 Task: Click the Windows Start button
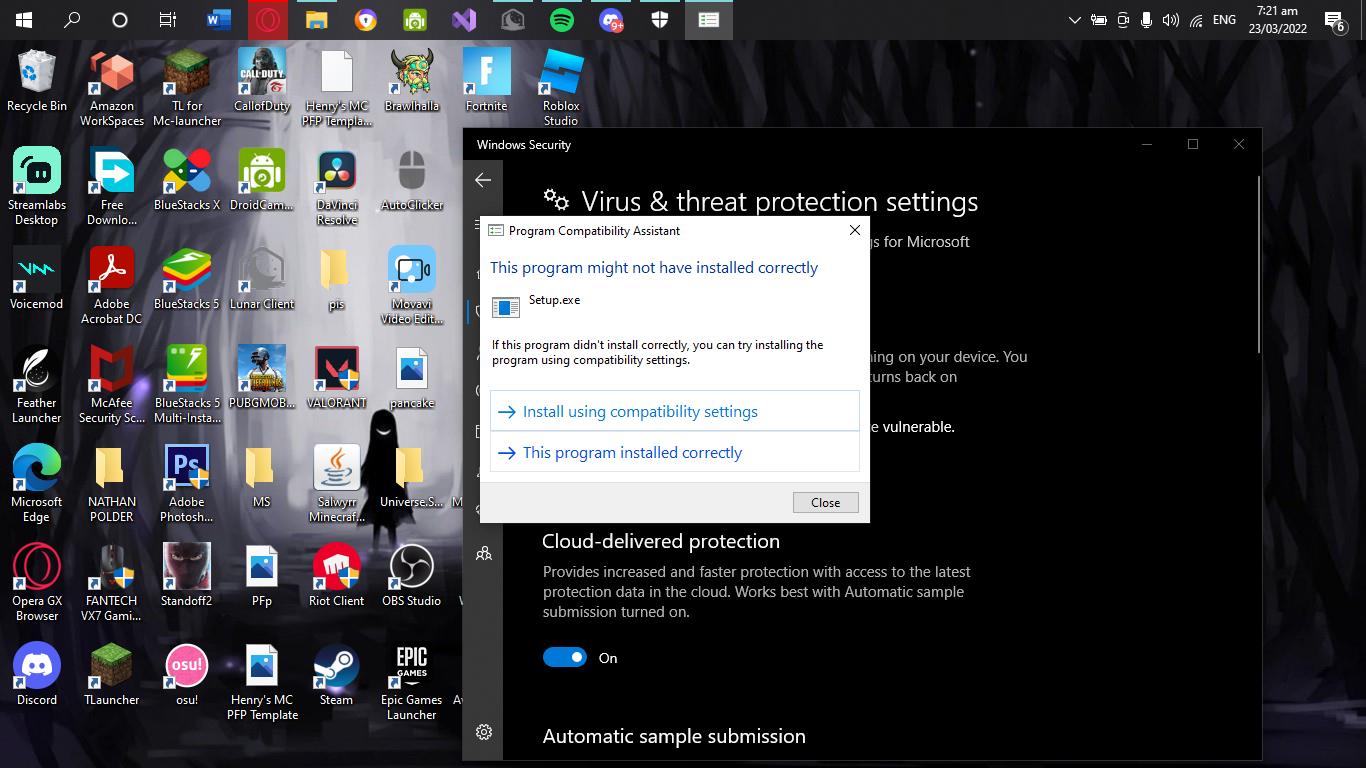pos(24,20)
